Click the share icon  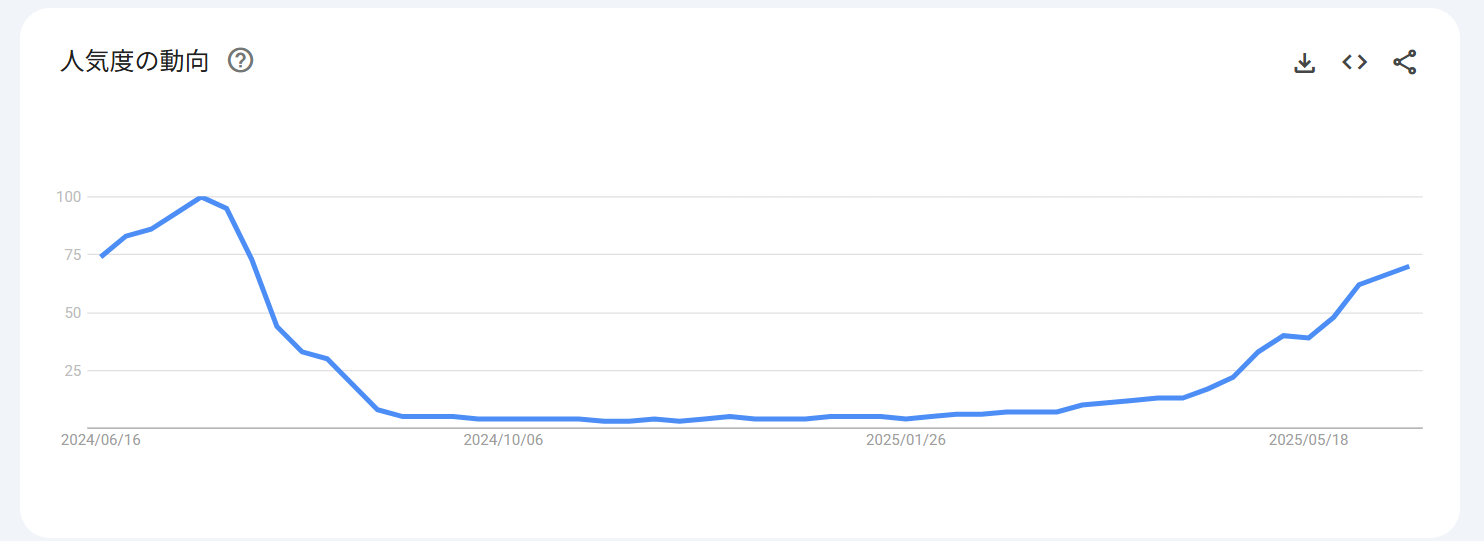coord(1405,62)
